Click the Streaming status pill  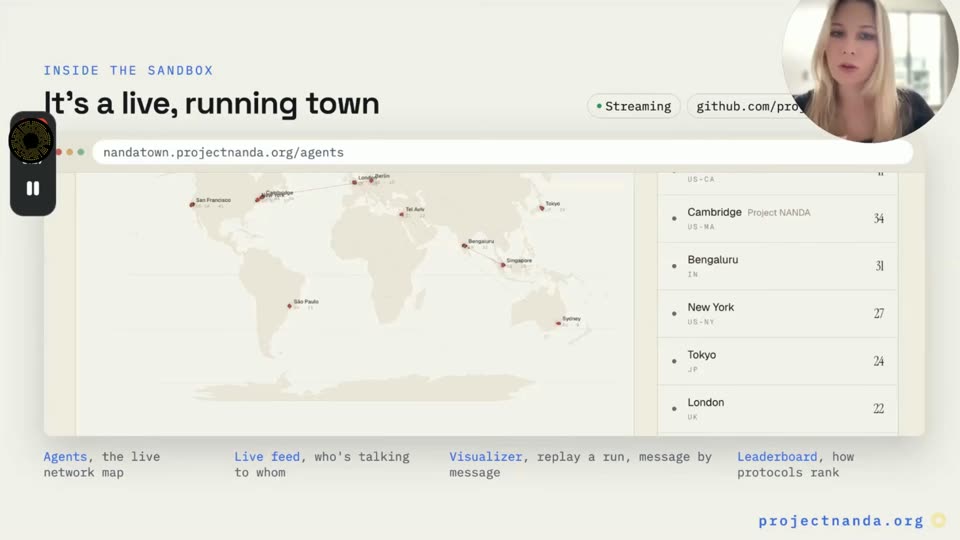(634, 106)
